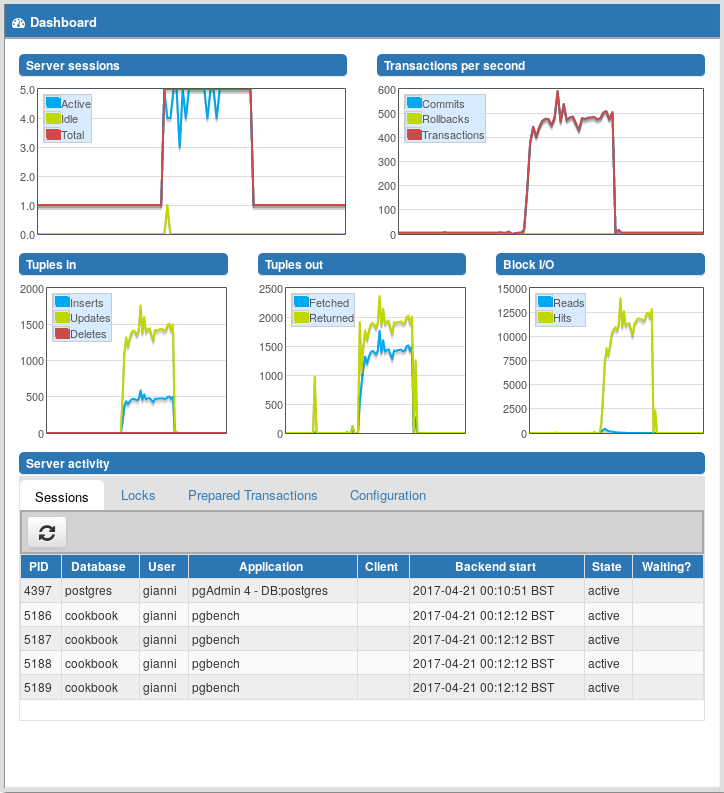The image size is (724, 793).
Task: Click the green Hits legend swatch
Action: (545, 318)
